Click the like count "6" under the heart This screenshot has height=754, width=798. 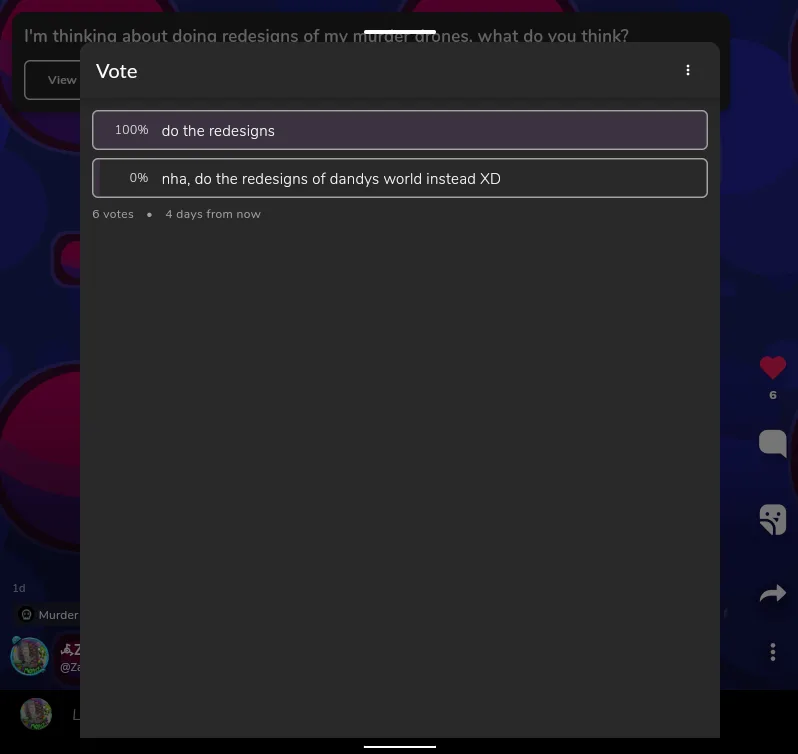point(773,395)
